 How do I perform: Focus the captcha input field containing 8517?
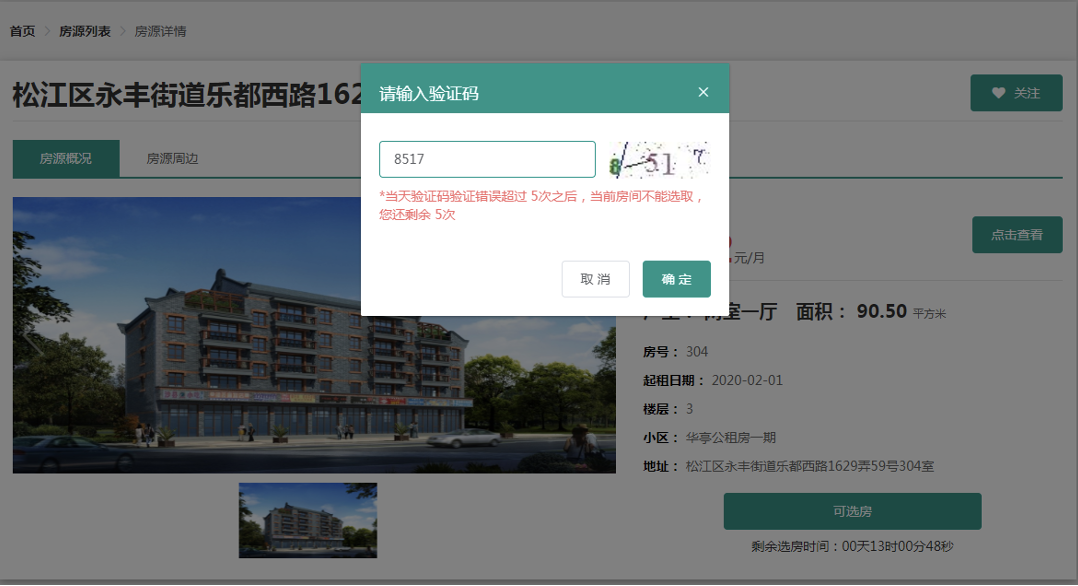[x=487, y=159]
